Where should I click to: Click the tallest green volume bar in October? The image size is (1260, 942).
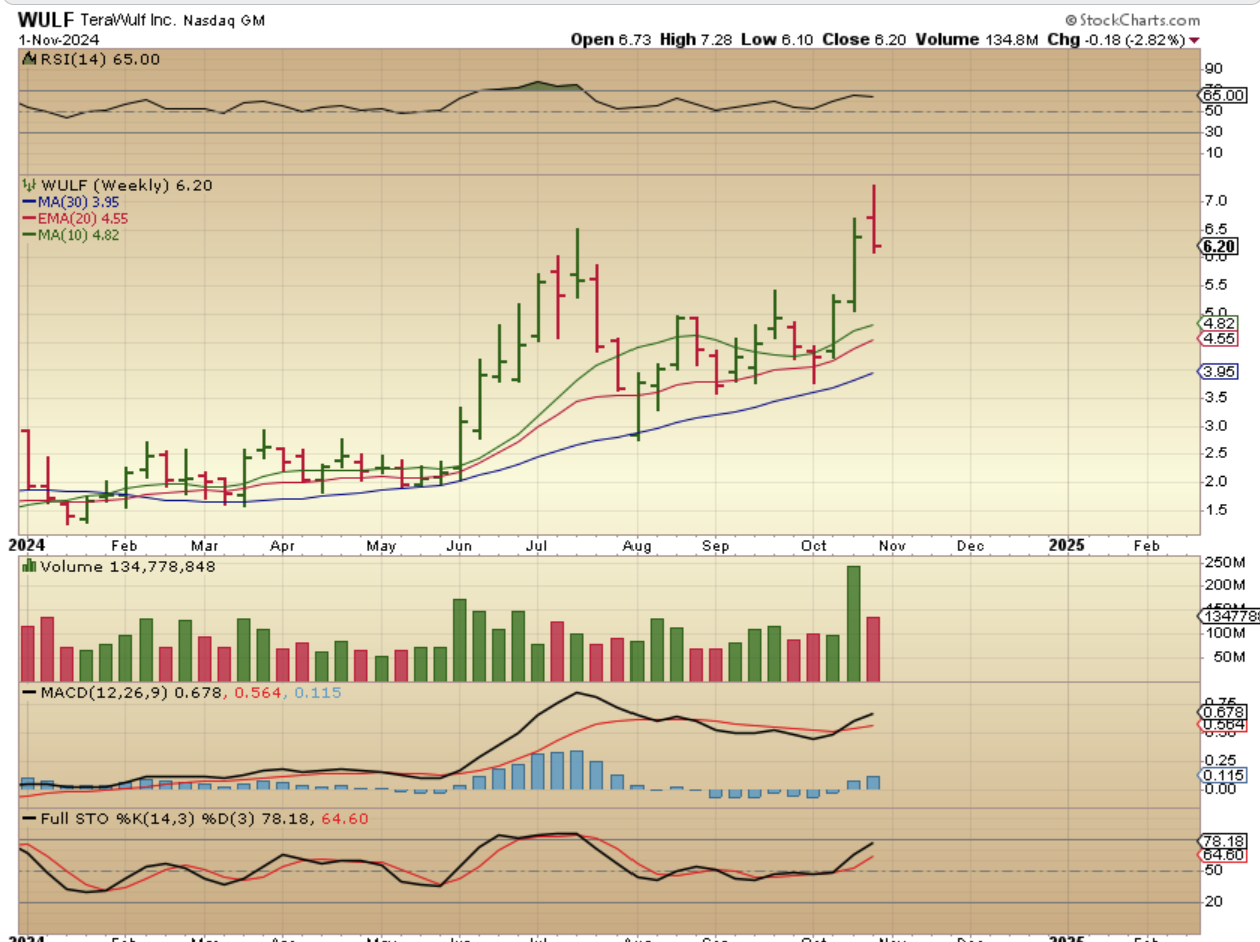coord(854,623)
